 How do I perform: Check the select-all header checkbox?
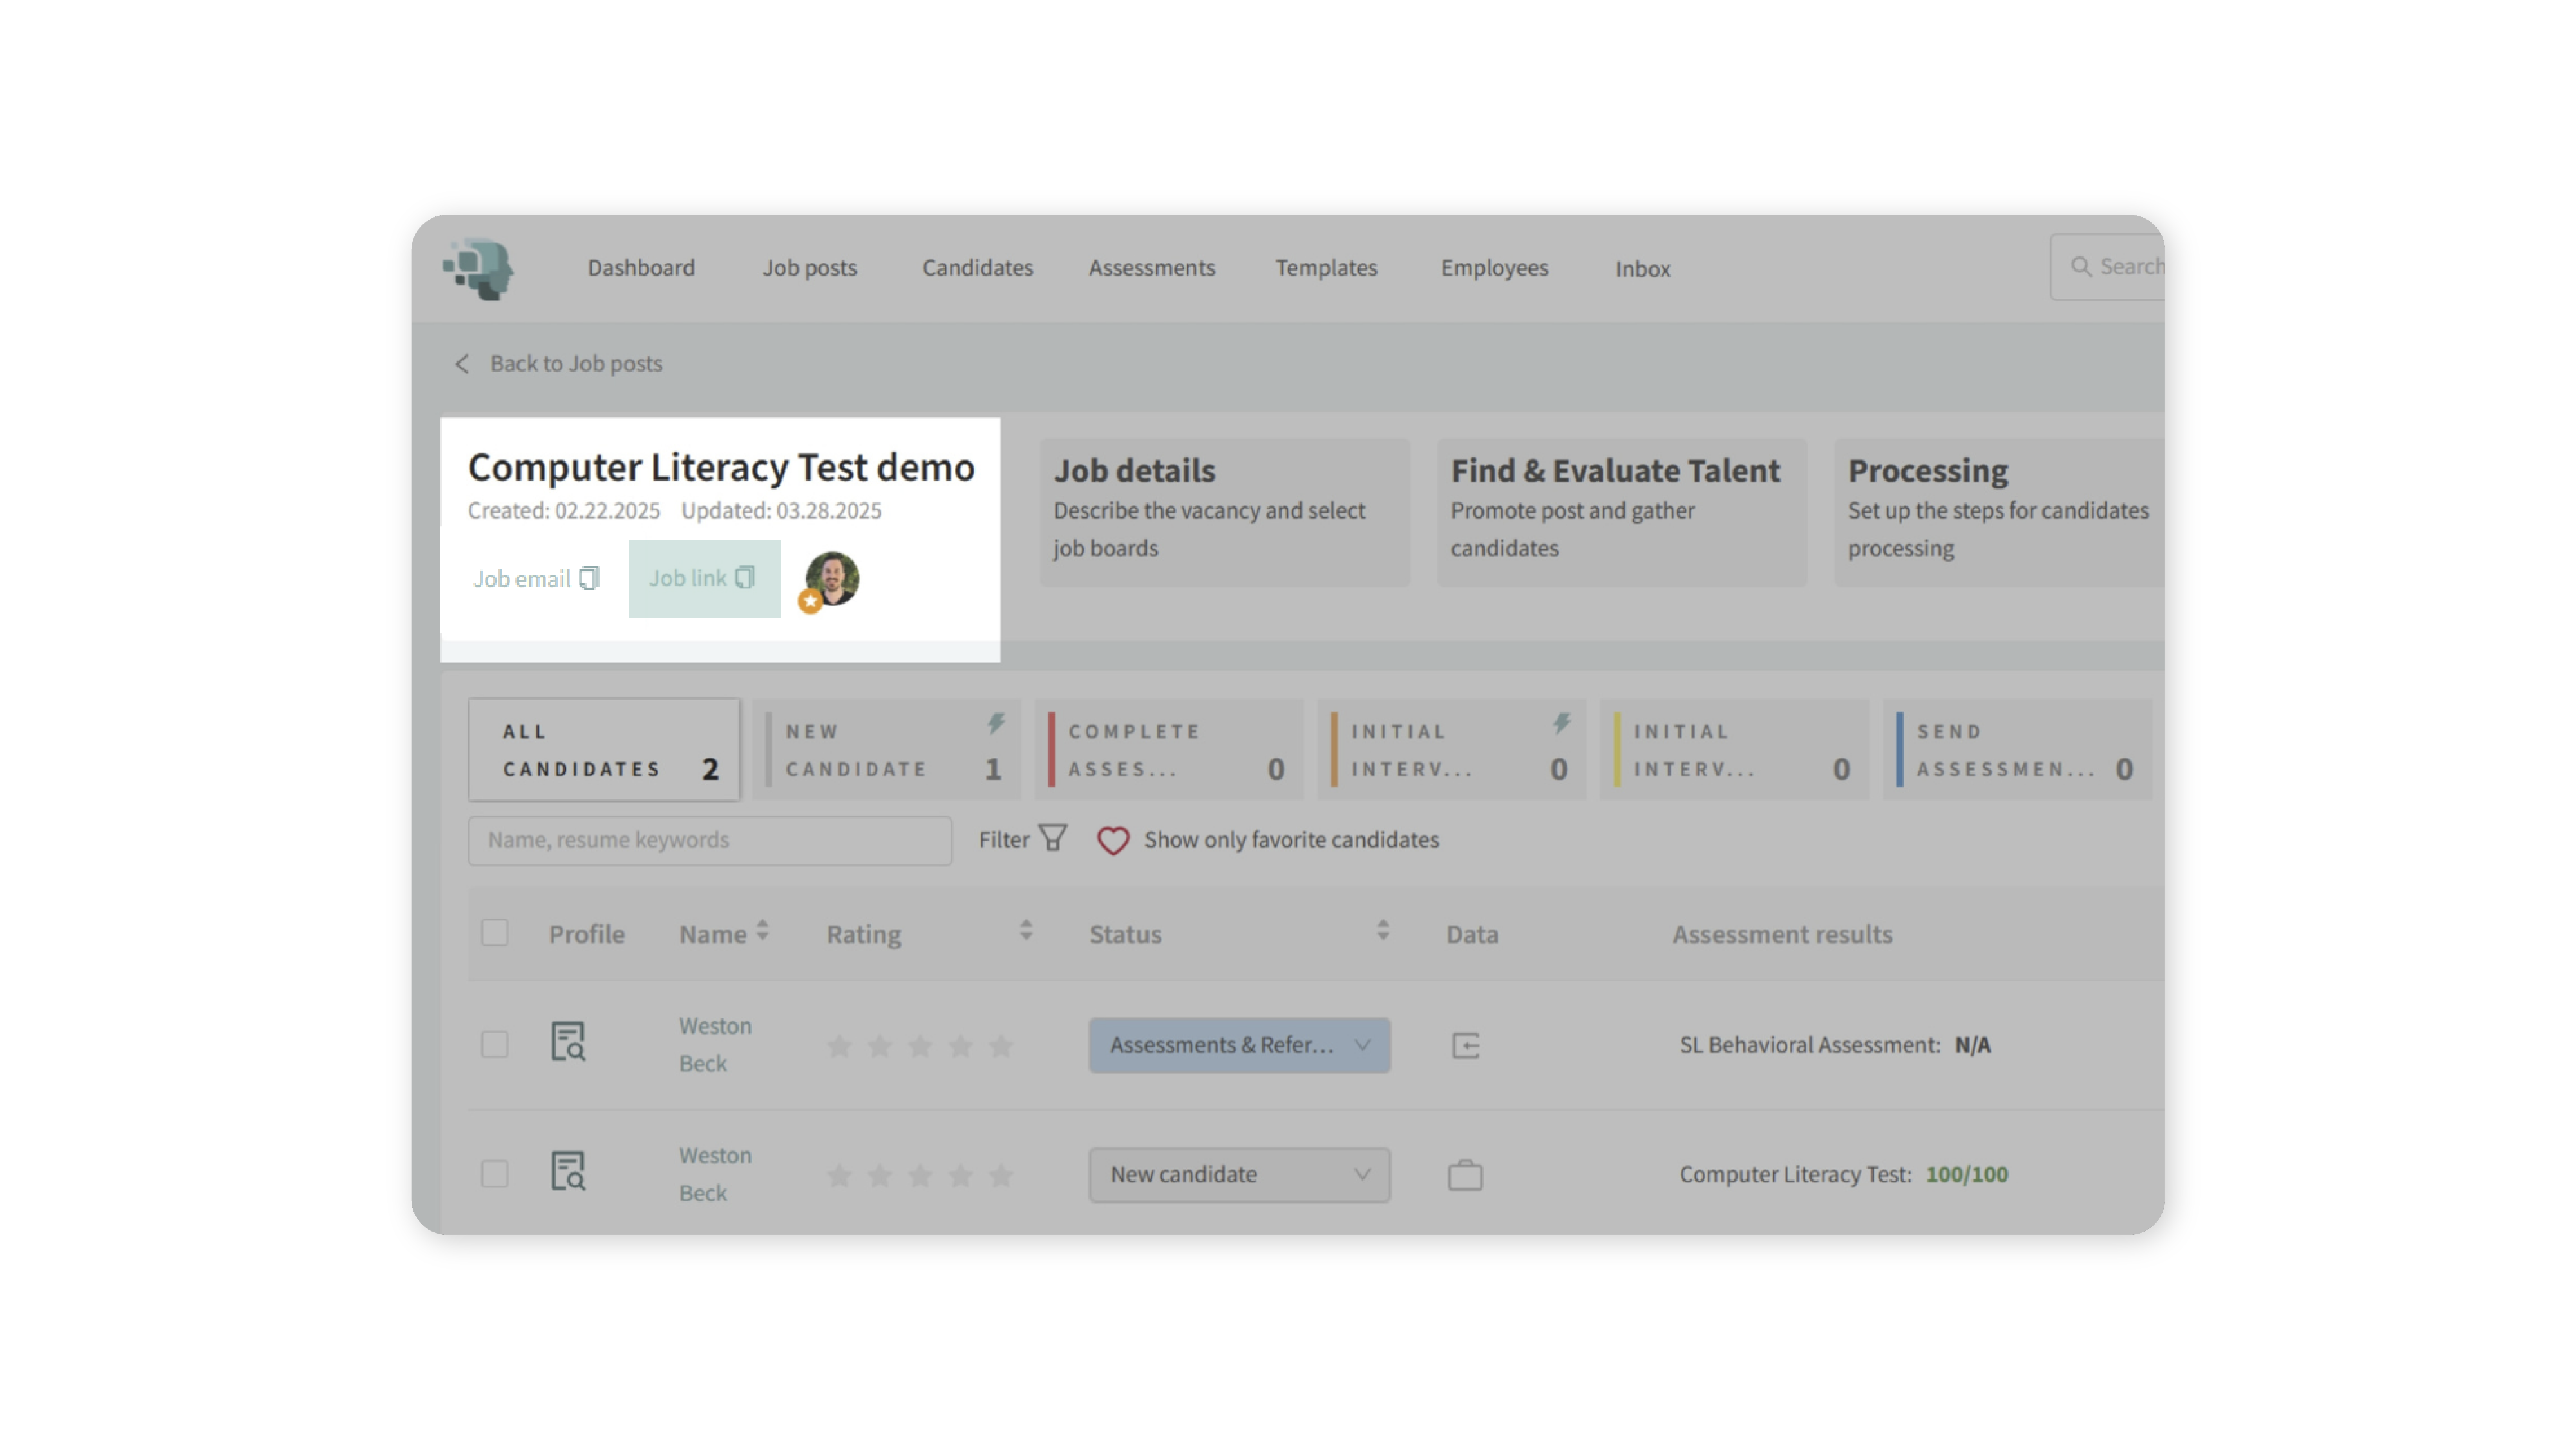pyautogui.click(x=494, y=932)
